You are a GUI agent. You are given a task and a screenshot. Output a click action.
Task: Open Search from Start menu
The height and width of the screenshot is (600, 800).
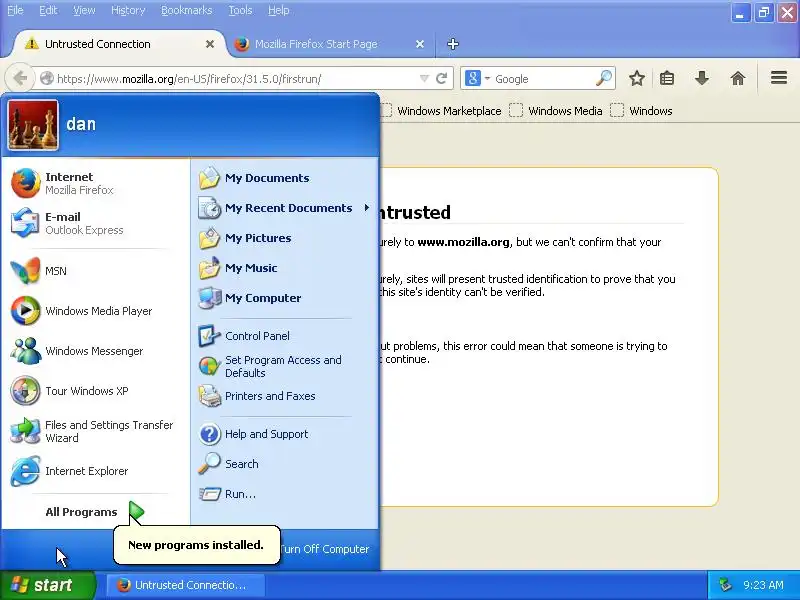click(285, 464)
